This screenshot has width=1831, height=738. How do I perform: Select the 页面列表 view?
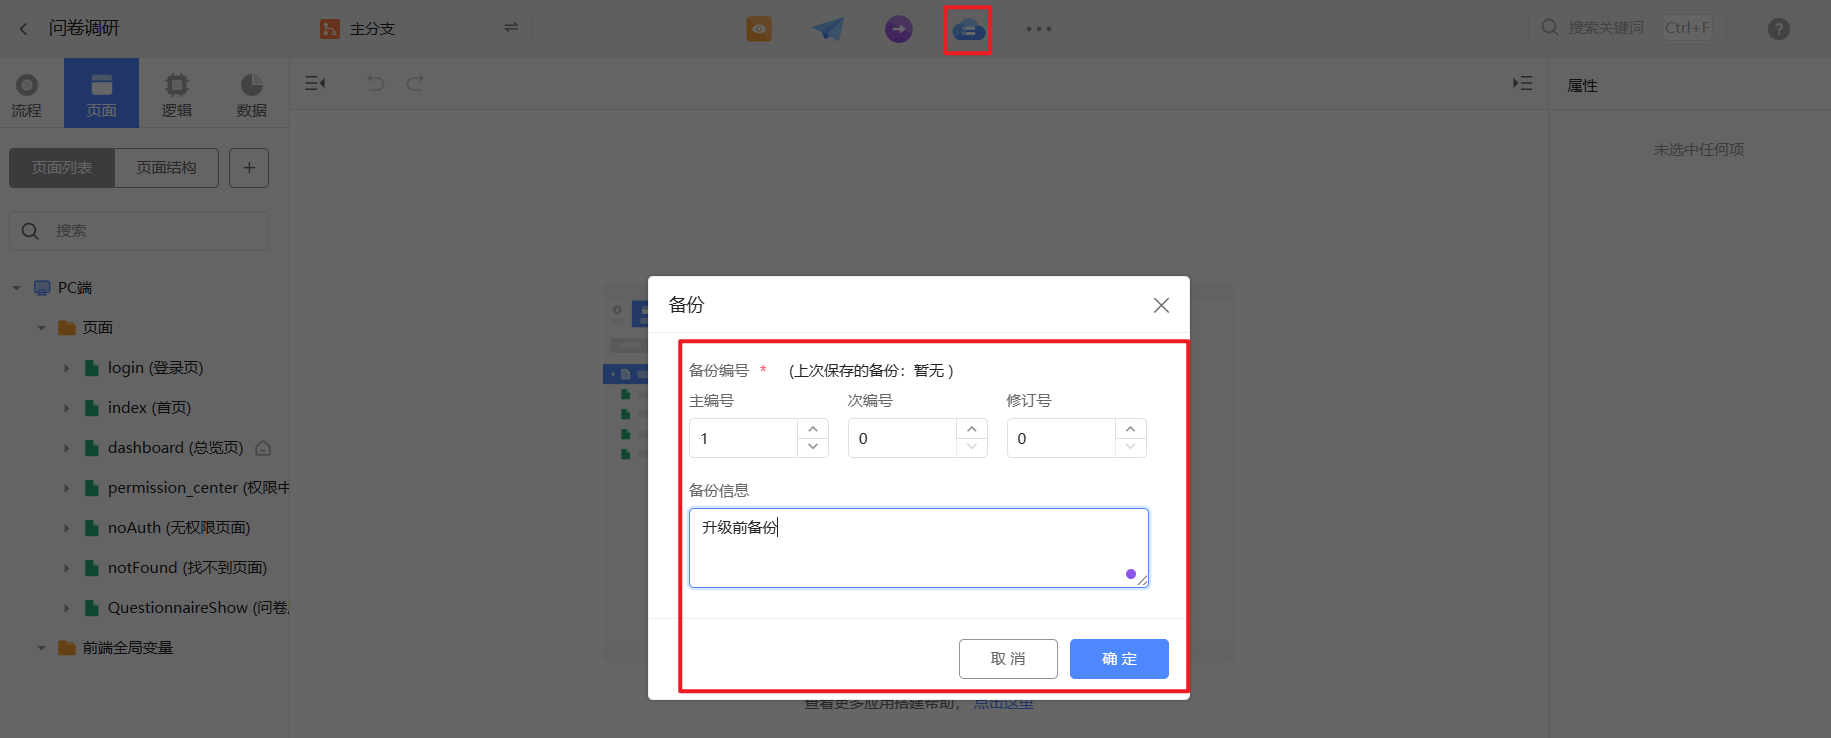tap(62, 168)
